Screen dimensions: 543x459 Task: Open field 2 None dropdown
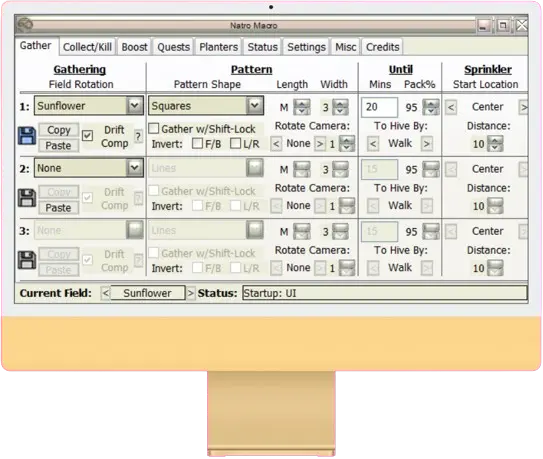(89, 168)
